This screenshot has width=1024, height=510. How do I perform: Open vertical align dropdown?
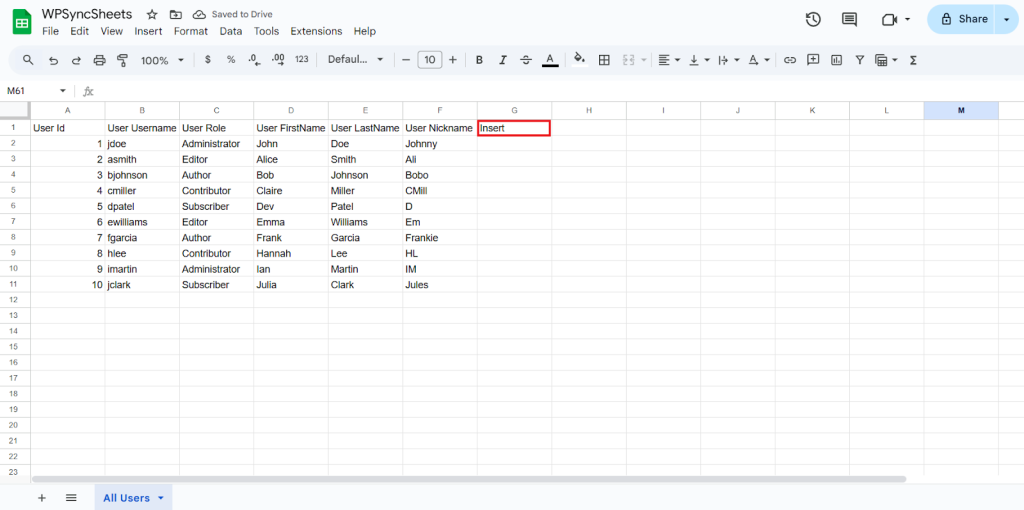tap(699, 60)
